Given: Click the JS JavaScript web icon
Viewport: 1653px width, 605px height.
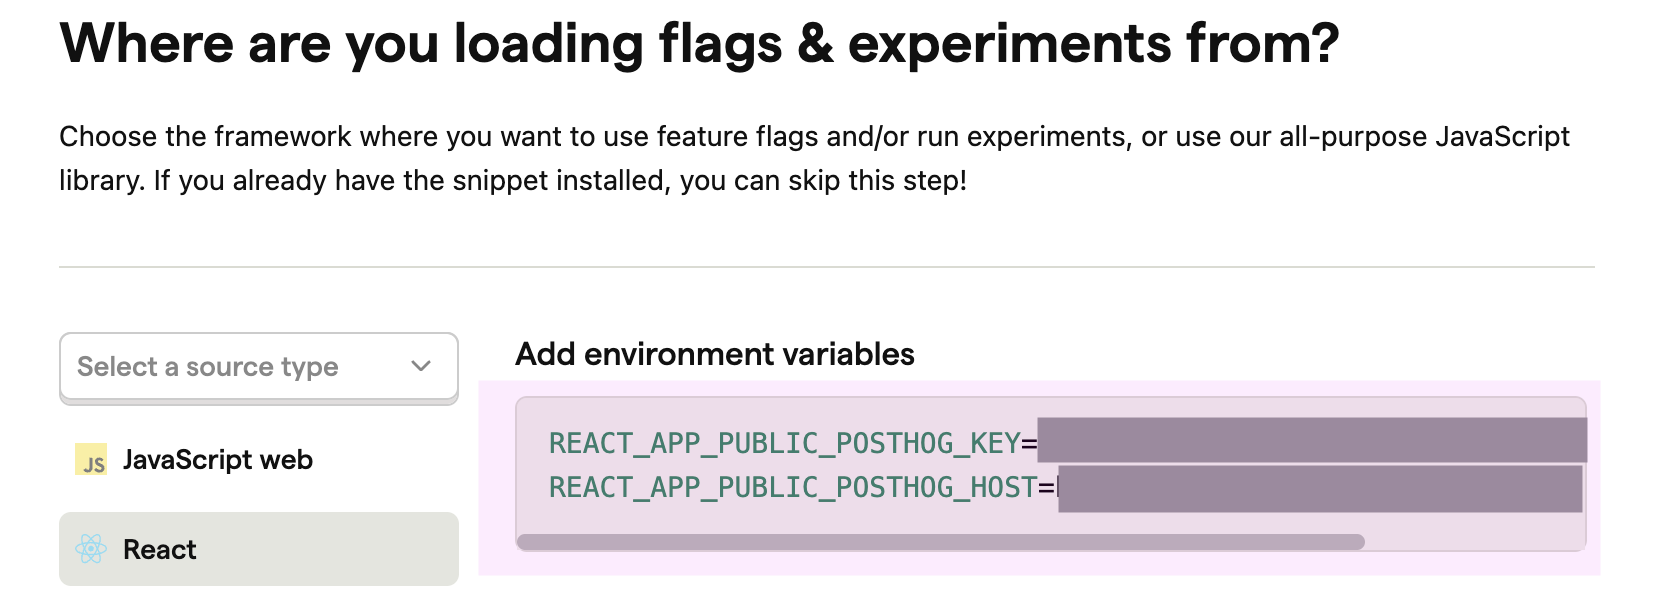Looking at the screenshot, I should click(91, 460).
